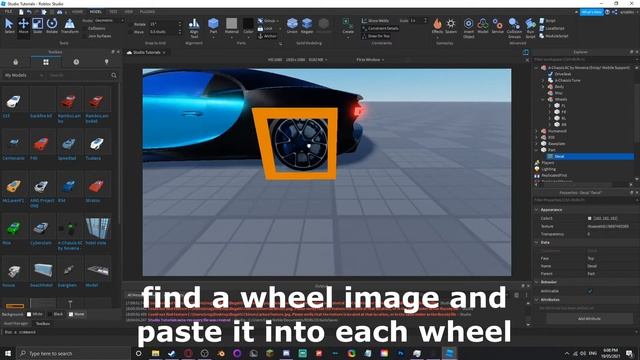640x360 pixels.
Task: Click Add Attribute button
Action: tap(589, 318)
